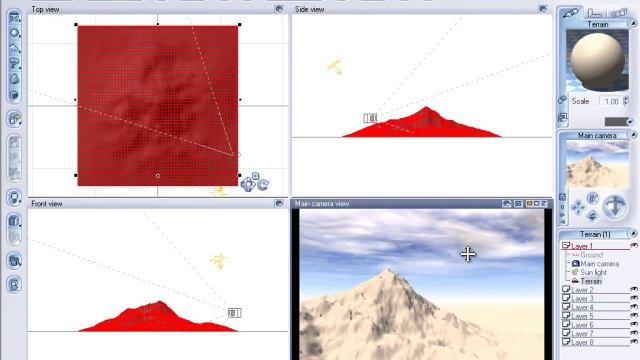Collapse the Terrain material panel
This screenshot has height=360, width=640.
point(633,24)
